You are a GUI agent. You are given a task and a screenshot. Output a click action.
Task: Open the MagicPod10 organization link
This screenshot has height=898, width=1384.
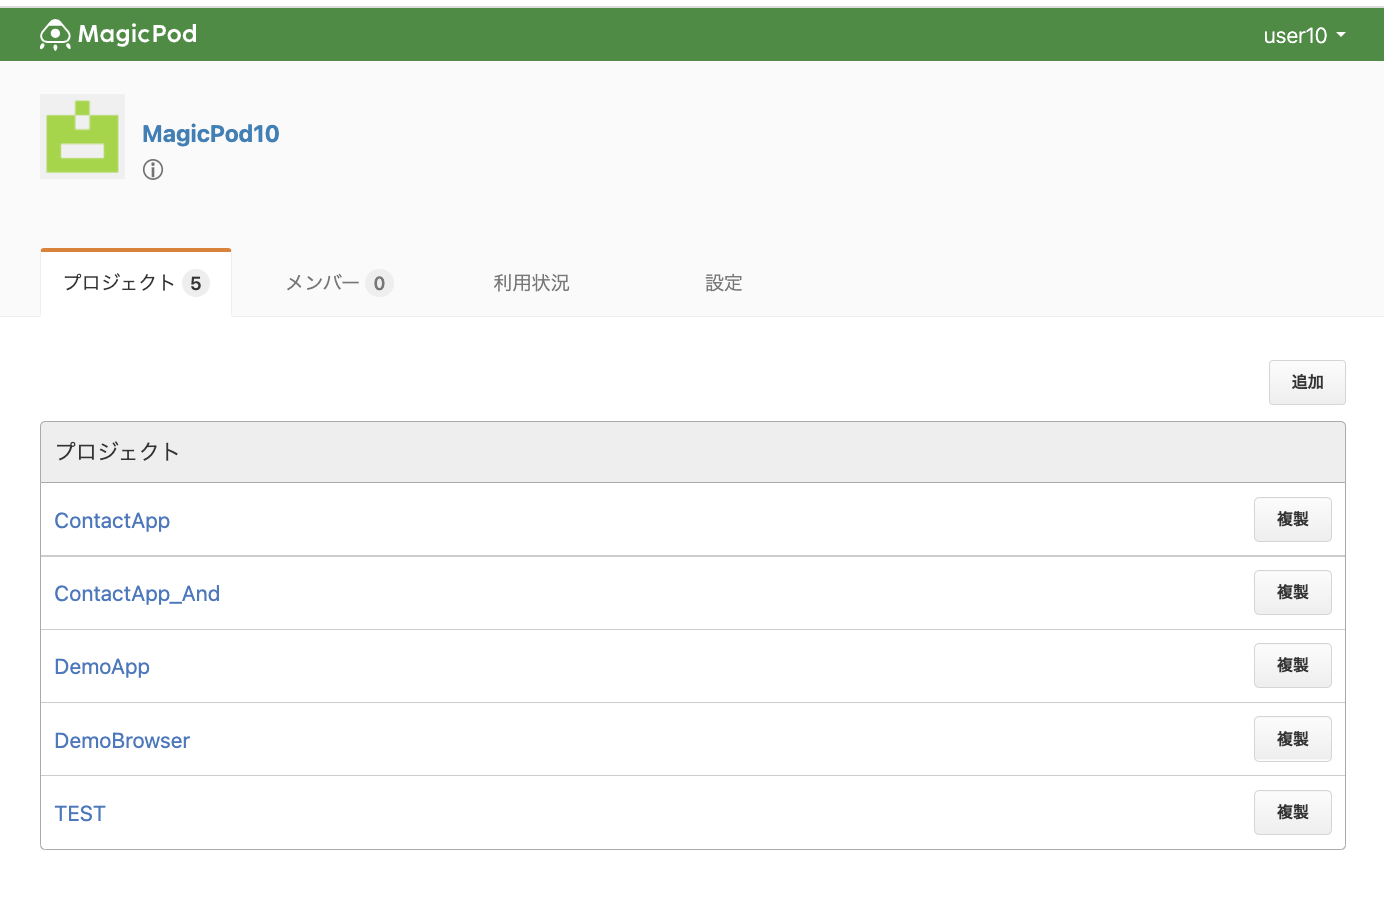(211, 133)
